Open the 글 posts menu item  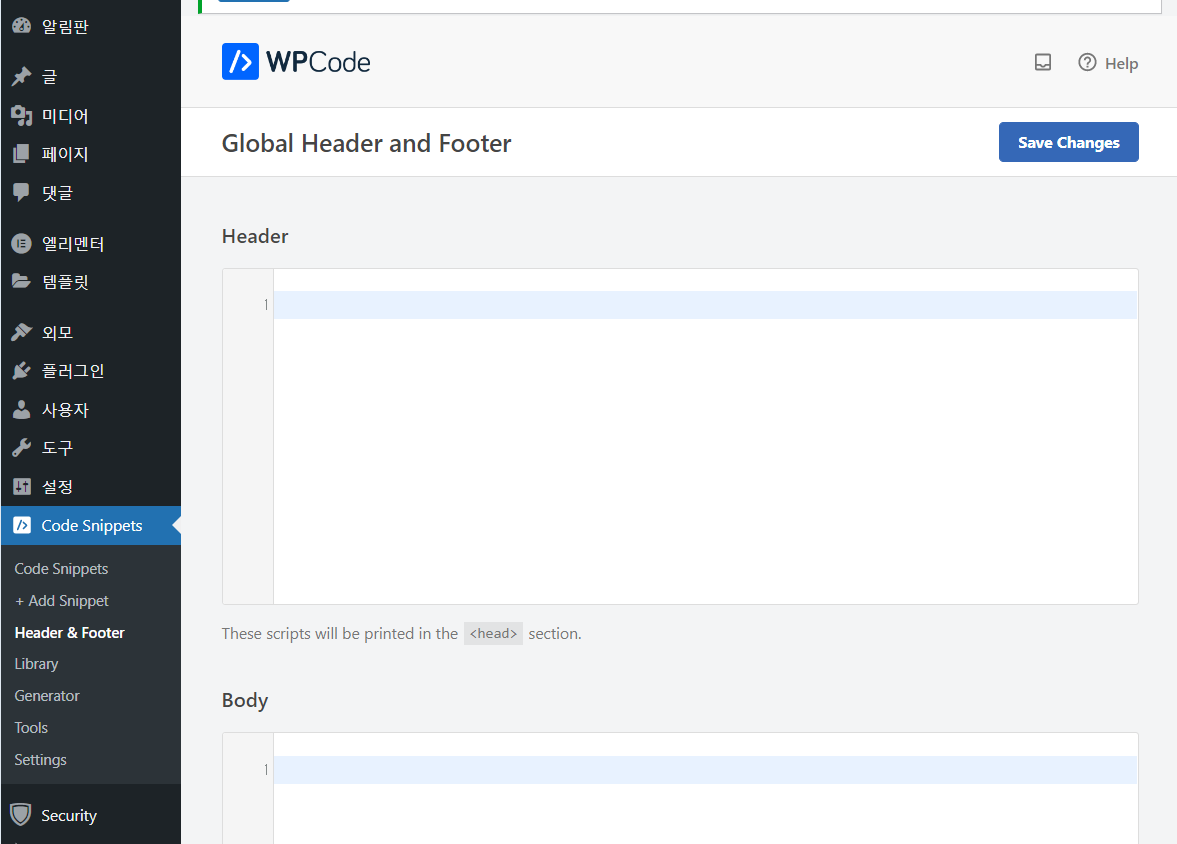tap(91, 76)
